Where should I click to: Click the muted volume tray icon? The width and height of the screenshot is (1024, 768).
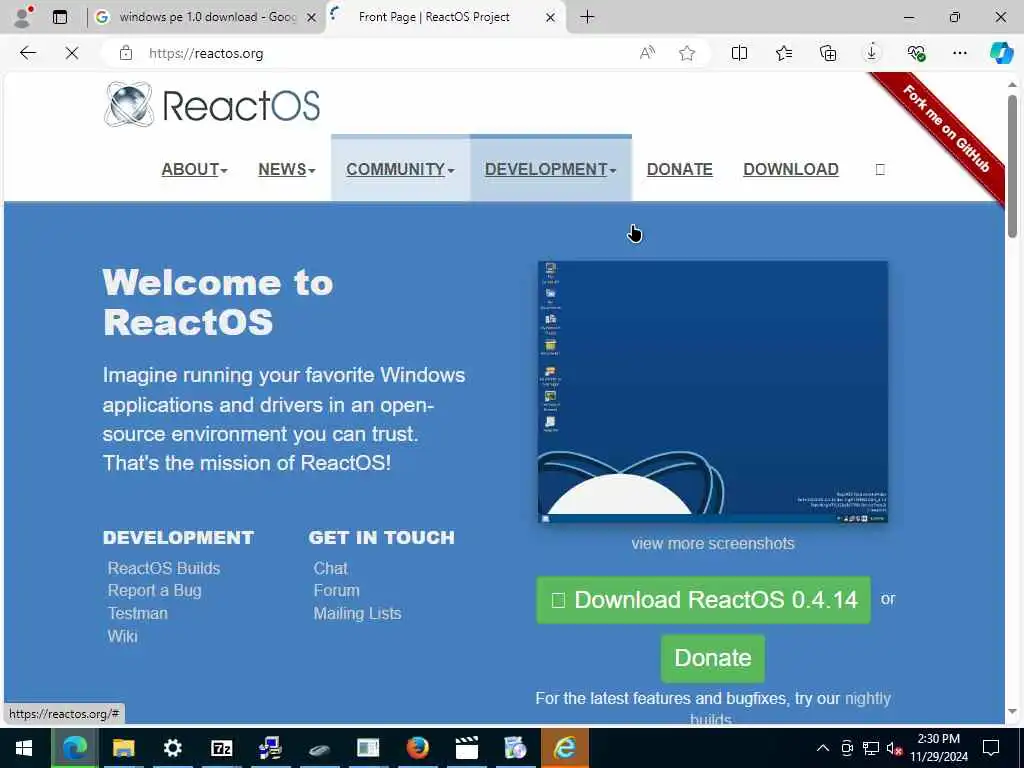(894, 748)
